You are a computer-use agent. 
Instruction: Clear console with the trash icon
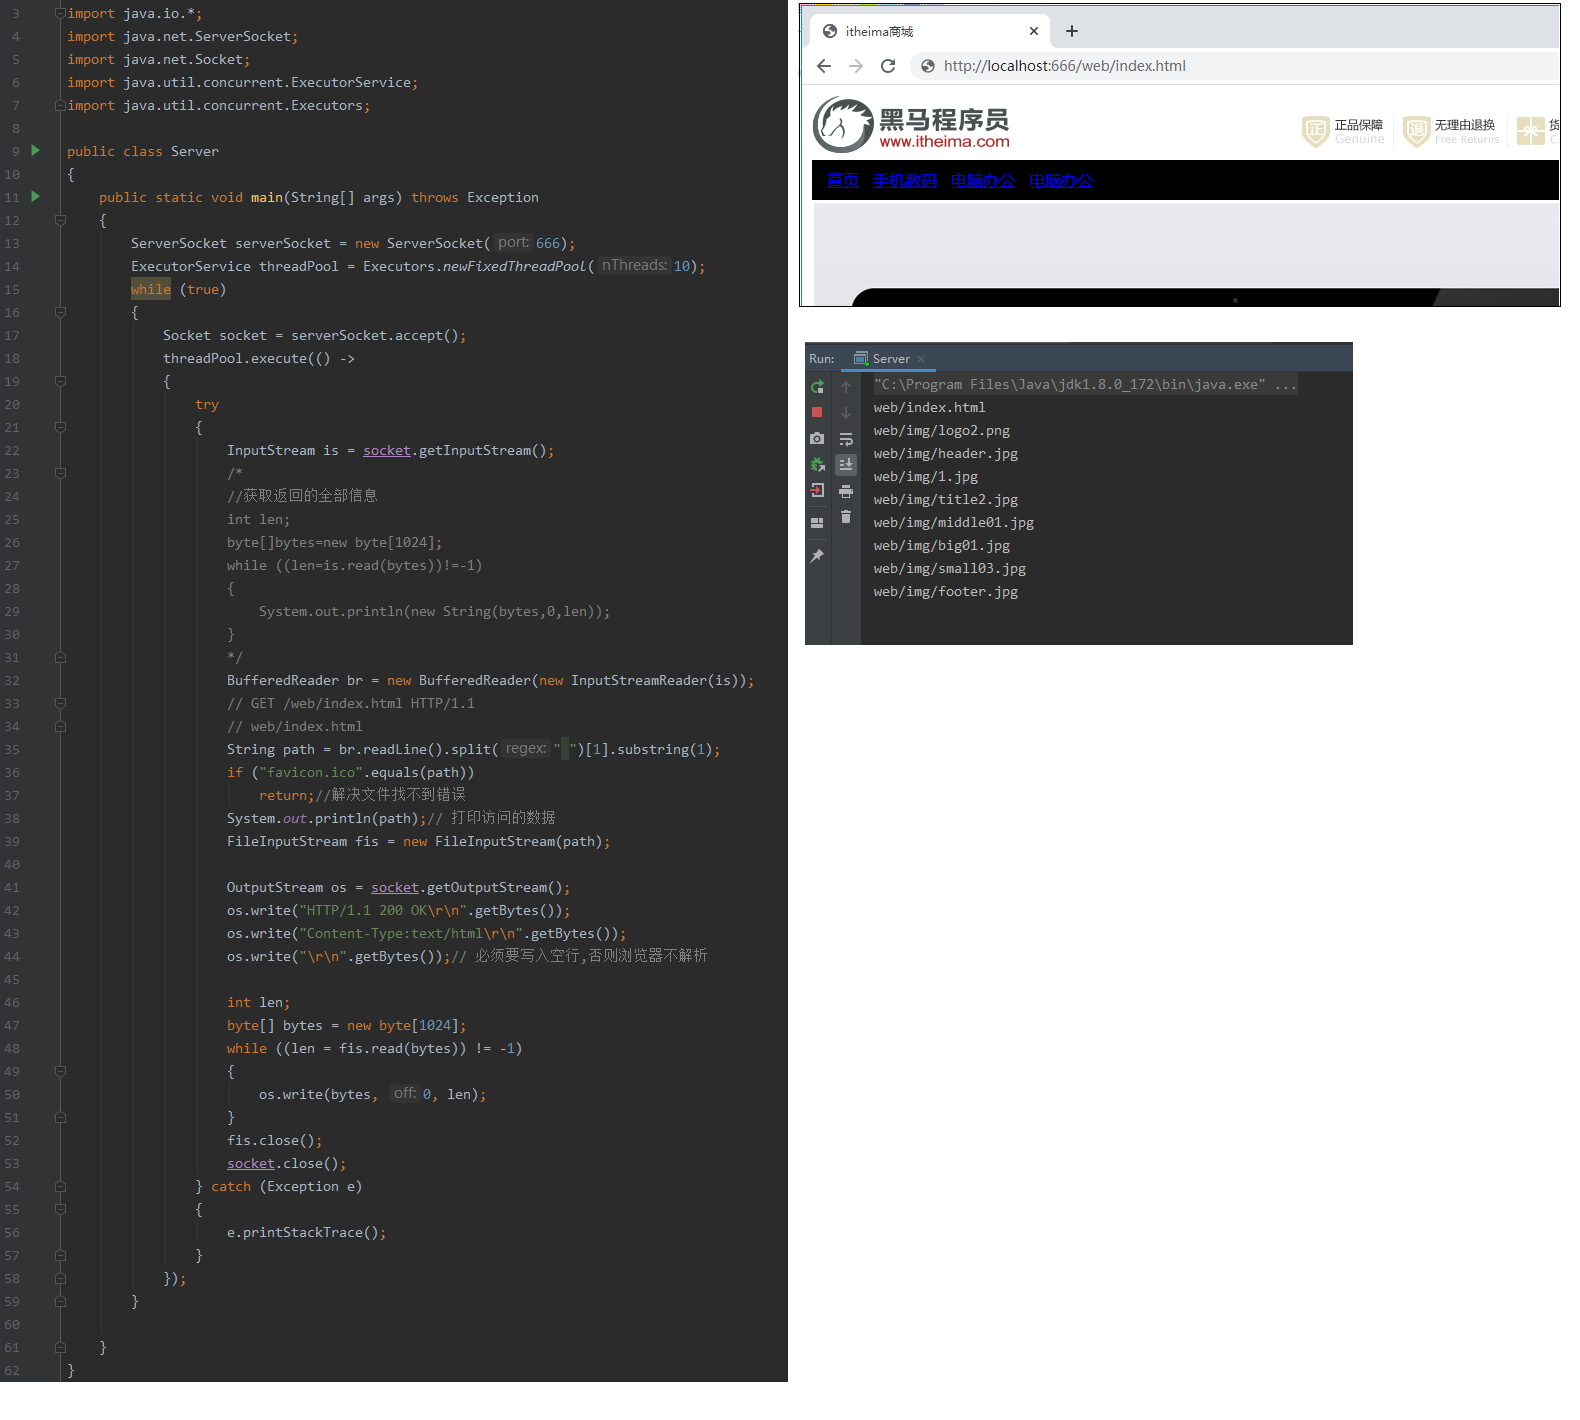point(846,517)
